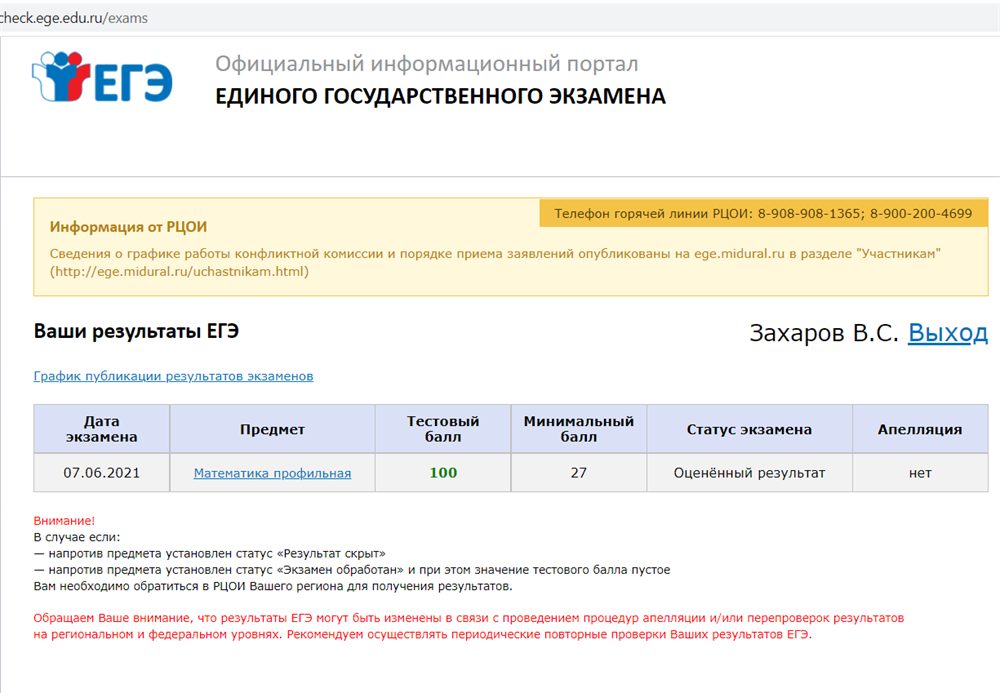The width and height of the screenshot is (1000, 693).
Task: Click the green test score 100
Action: pos(443,473)
